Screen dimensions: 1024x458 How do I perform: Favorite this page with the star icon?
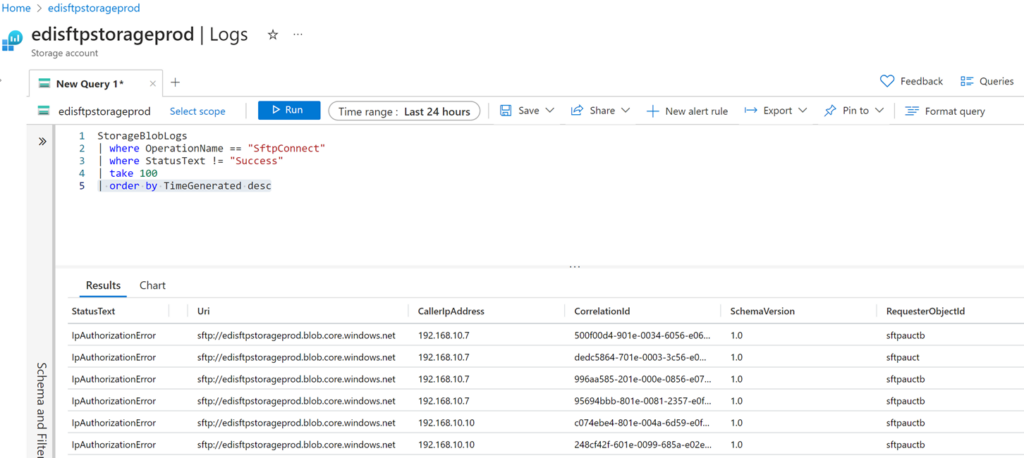click(273, 35)
